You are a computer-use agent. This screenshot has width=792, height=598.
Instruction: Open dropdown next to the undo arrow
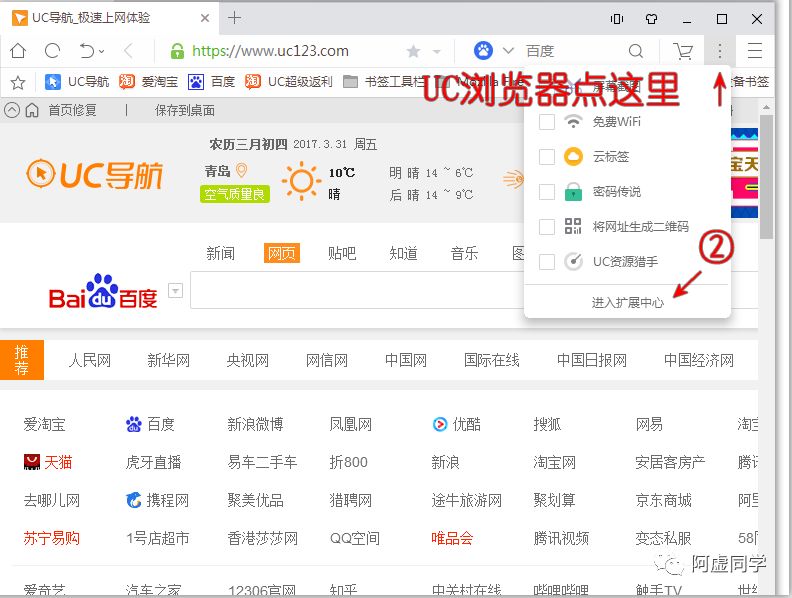click(x=102, y=51)
